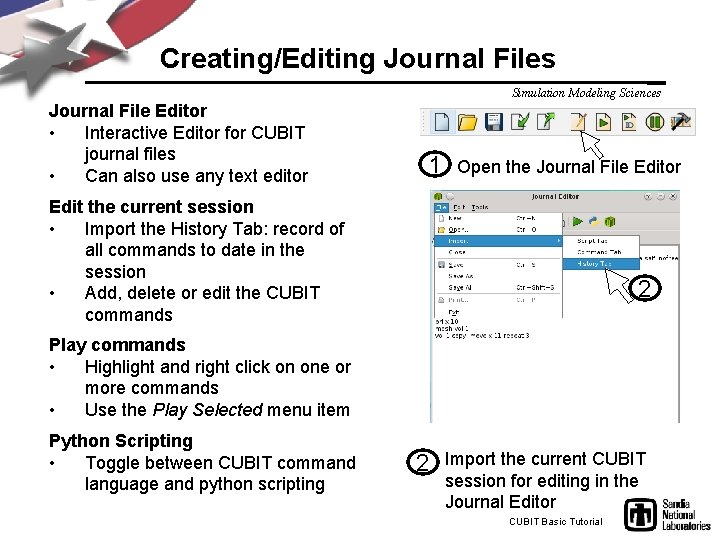Click the hammer tools icon in toolbar
The width and height of the screenshot is (720, 540).
[x=681, y=122]
